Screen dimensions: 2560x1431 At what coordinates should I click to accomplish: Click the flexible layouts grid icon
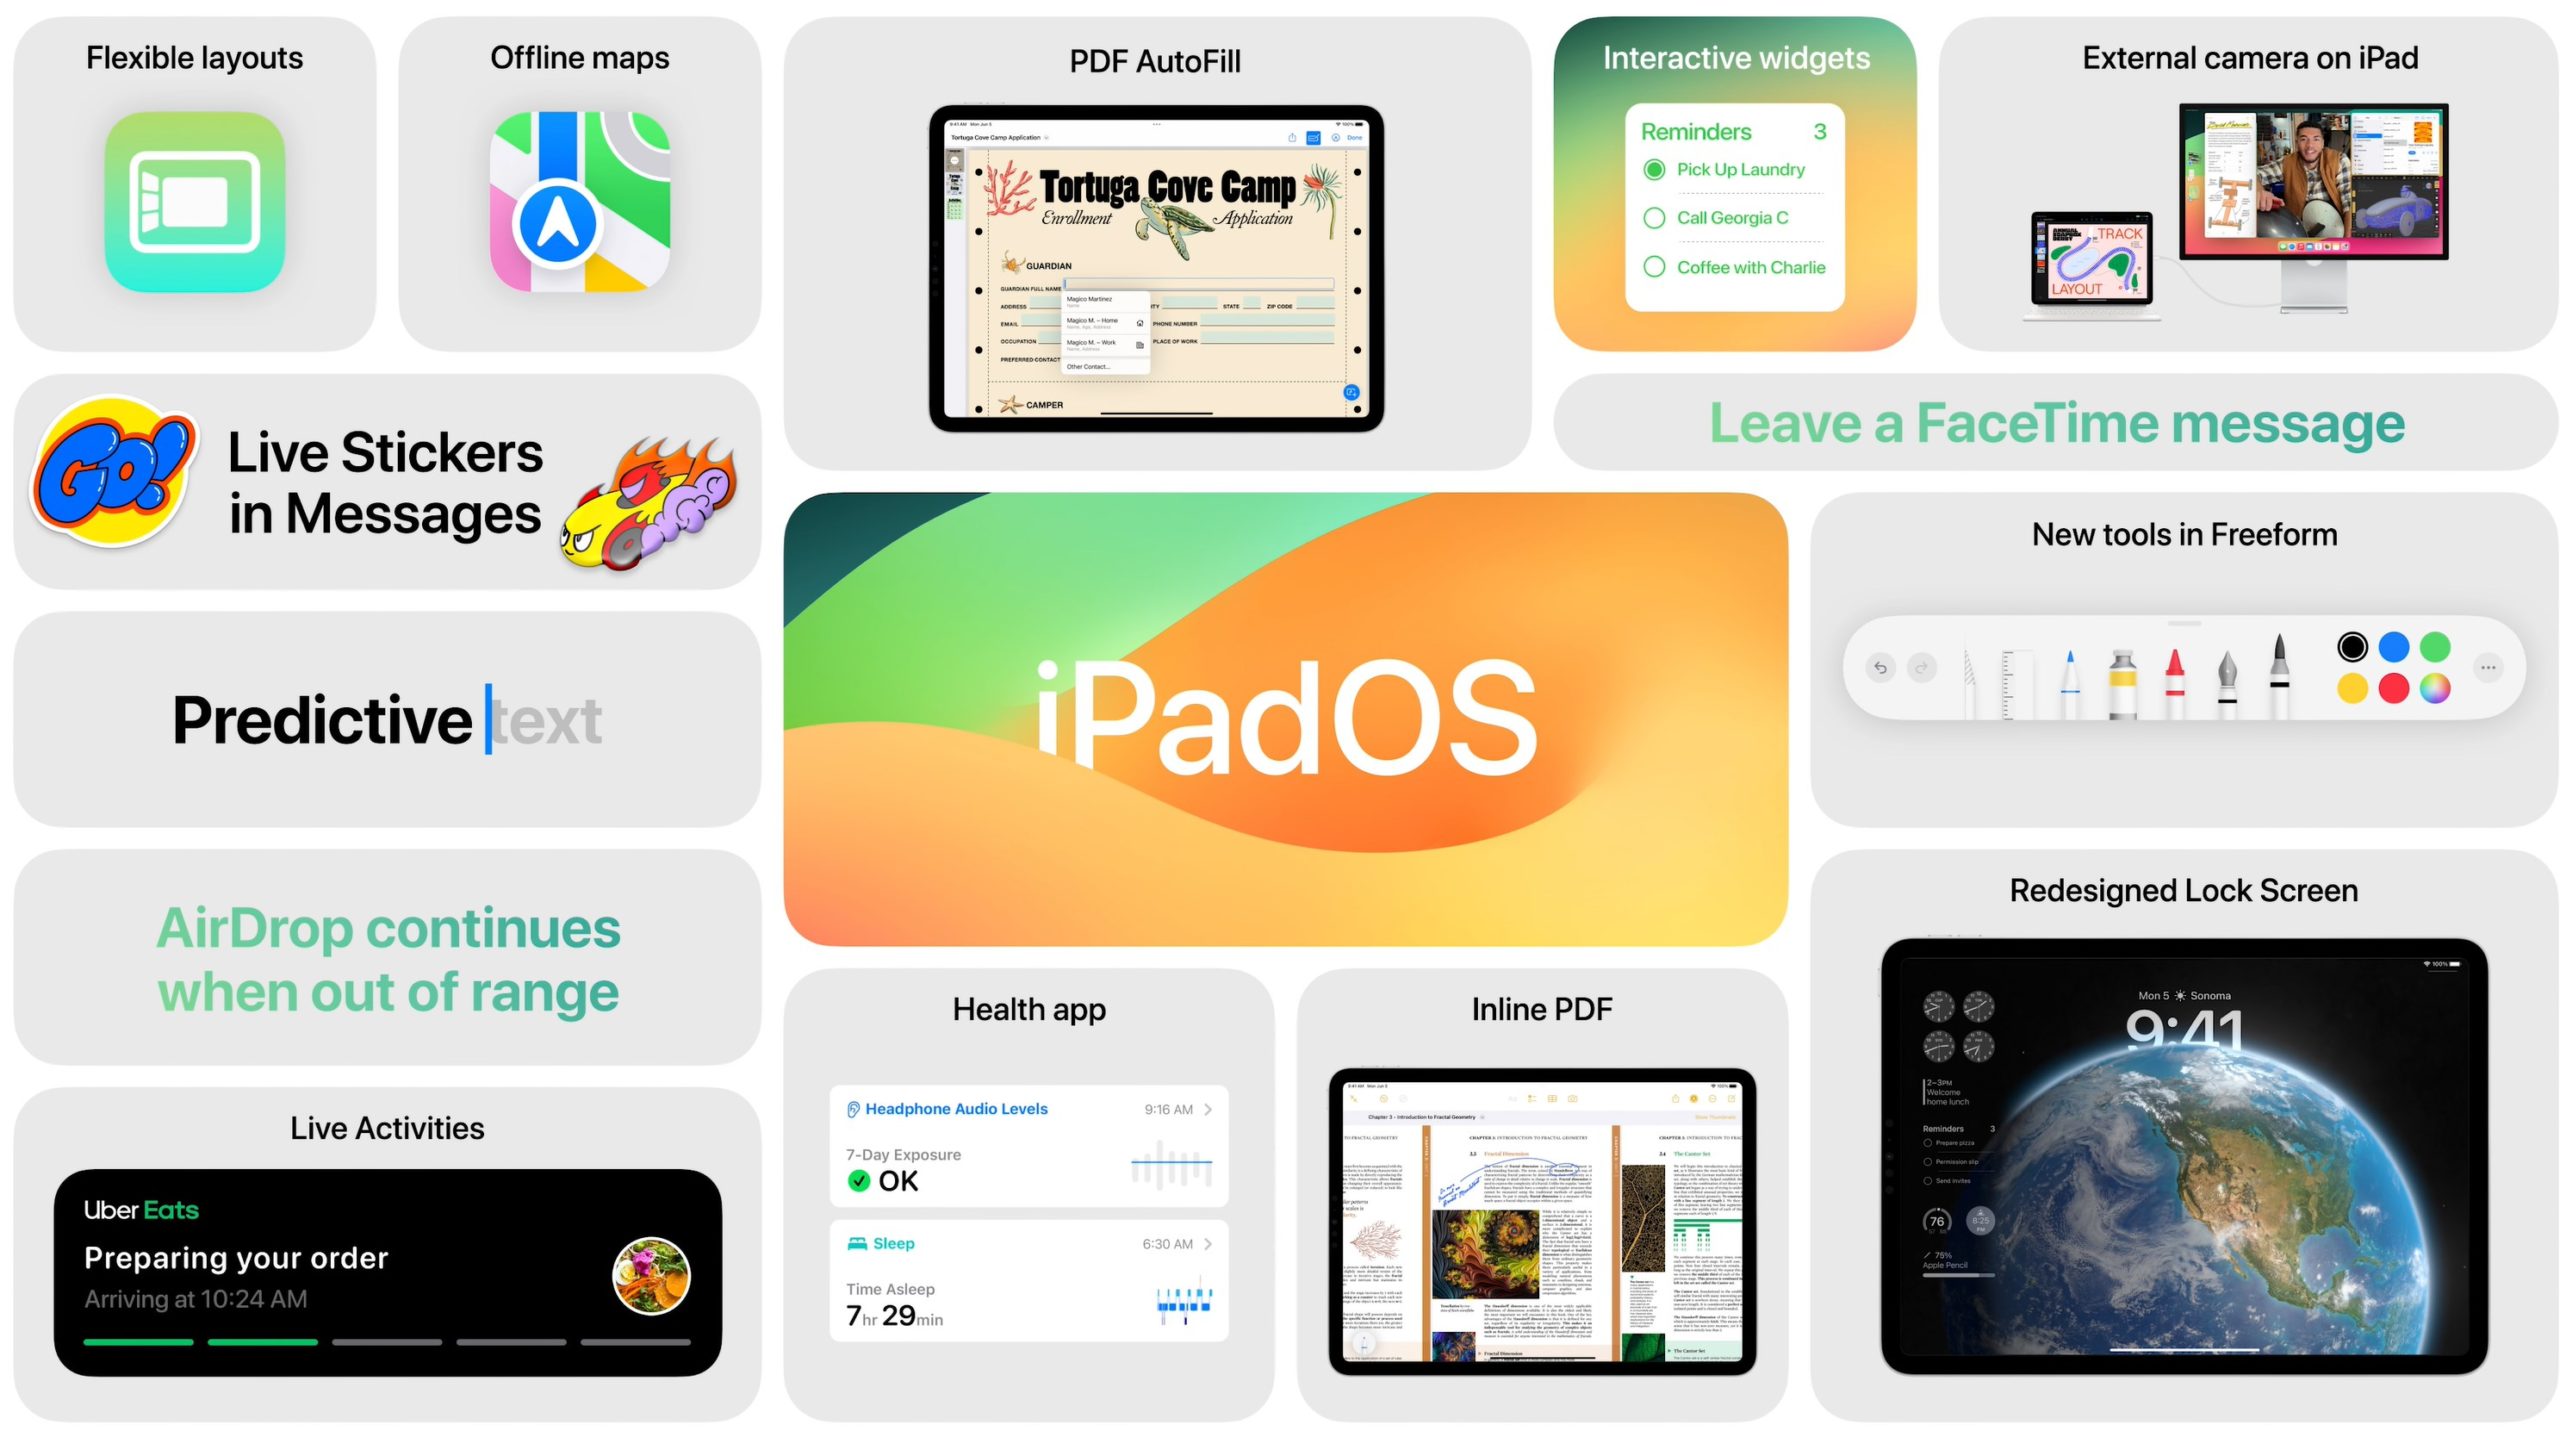pos(192,209)
